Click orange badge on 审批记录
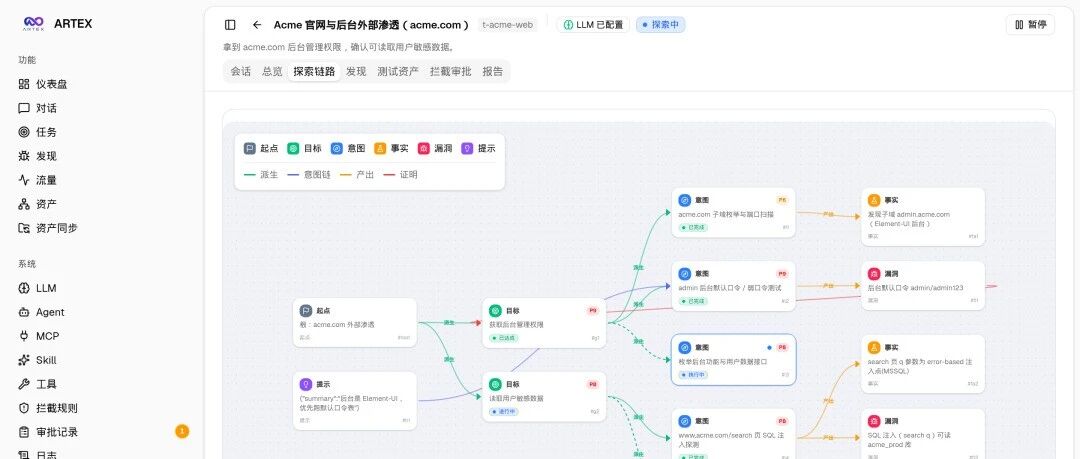This screenshot has width=1080, height=459. pos(182,431)
